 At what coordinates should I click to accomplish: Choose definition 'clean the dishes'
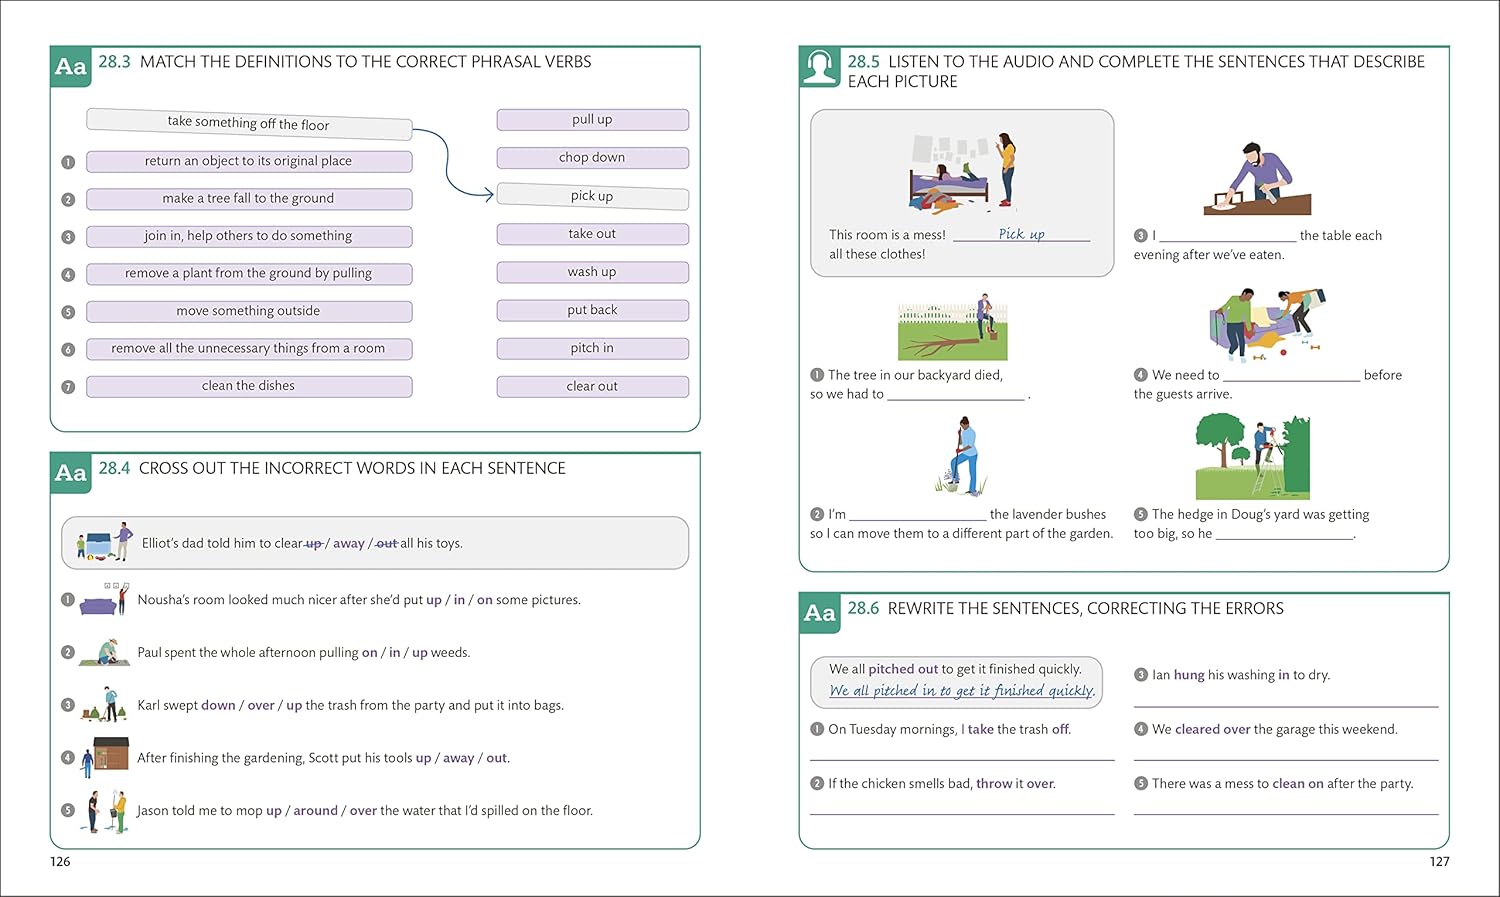(249, 386)
